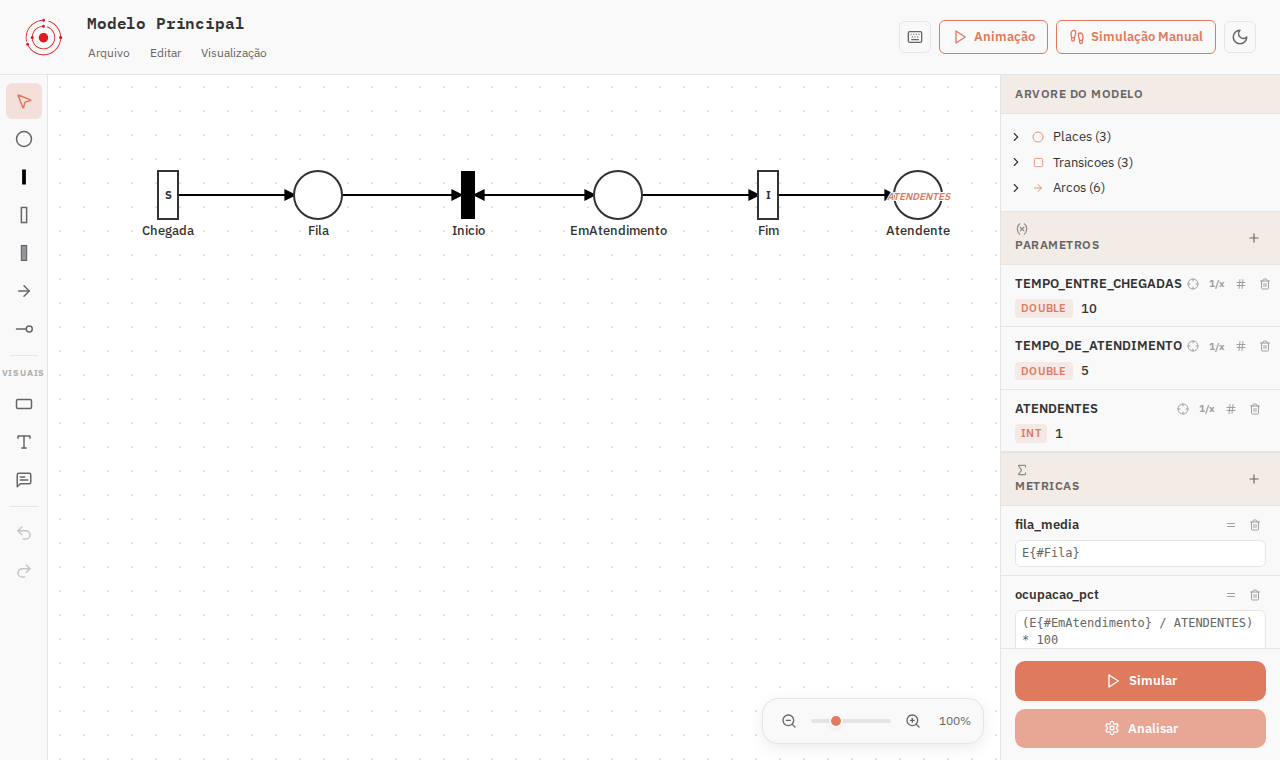Select the circle-ended inhibitor arc tool
The width and height of the screenshot is (1280, 760).
tap(24, 329)
